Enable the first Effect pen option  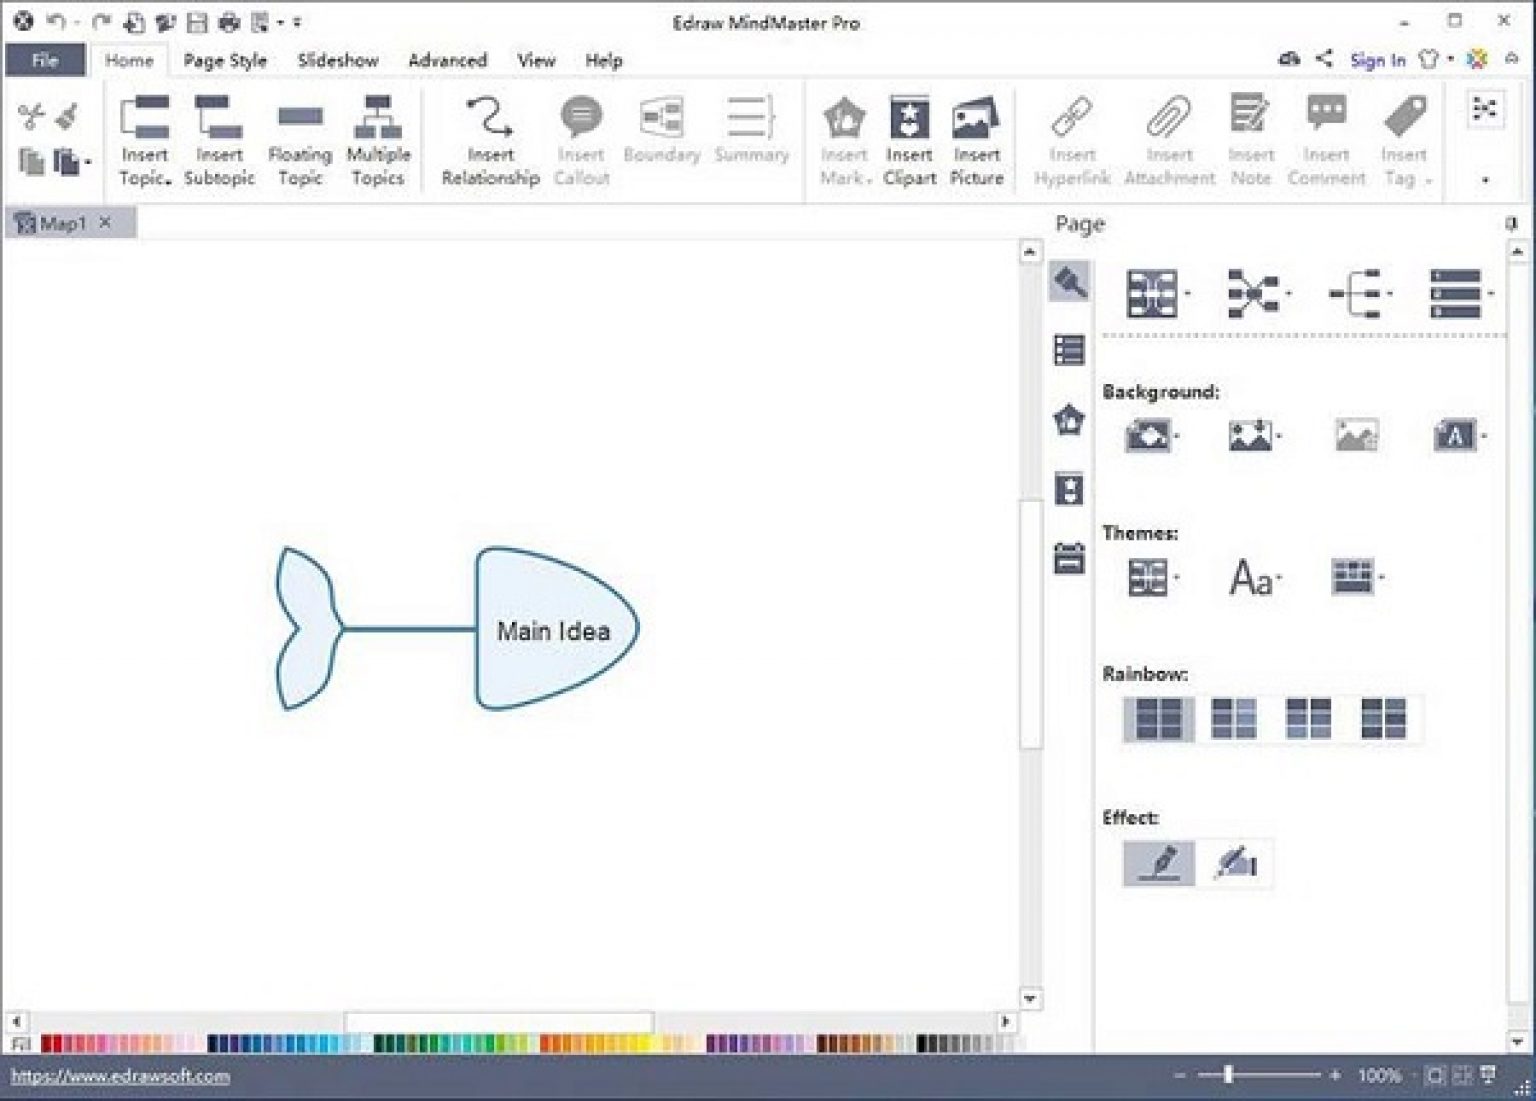point(1159,863)
